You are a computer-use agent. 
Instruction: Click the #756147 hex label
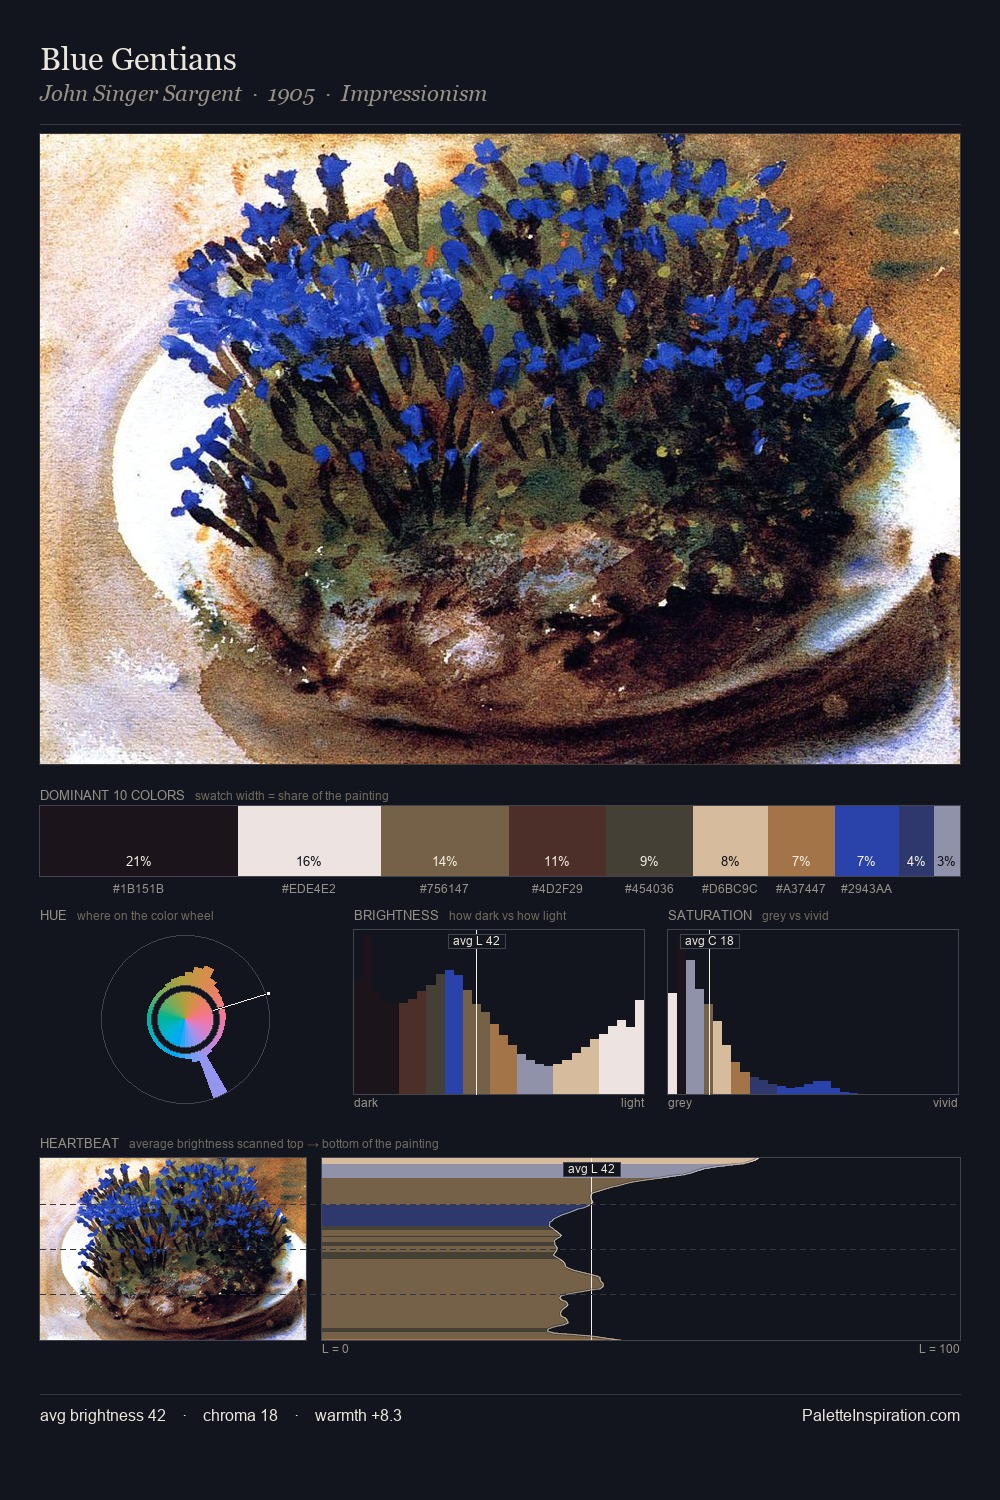point(444,889)
